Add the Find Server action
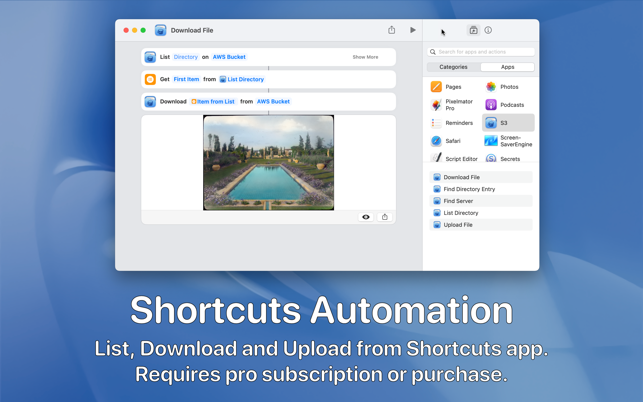This screenshot has width=643, height=402. (x=481, y=201)
